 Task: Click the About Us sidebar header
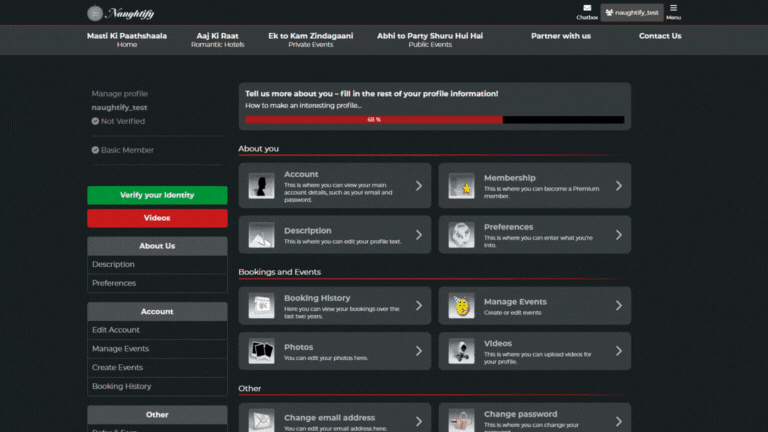(x=157, y=246)
